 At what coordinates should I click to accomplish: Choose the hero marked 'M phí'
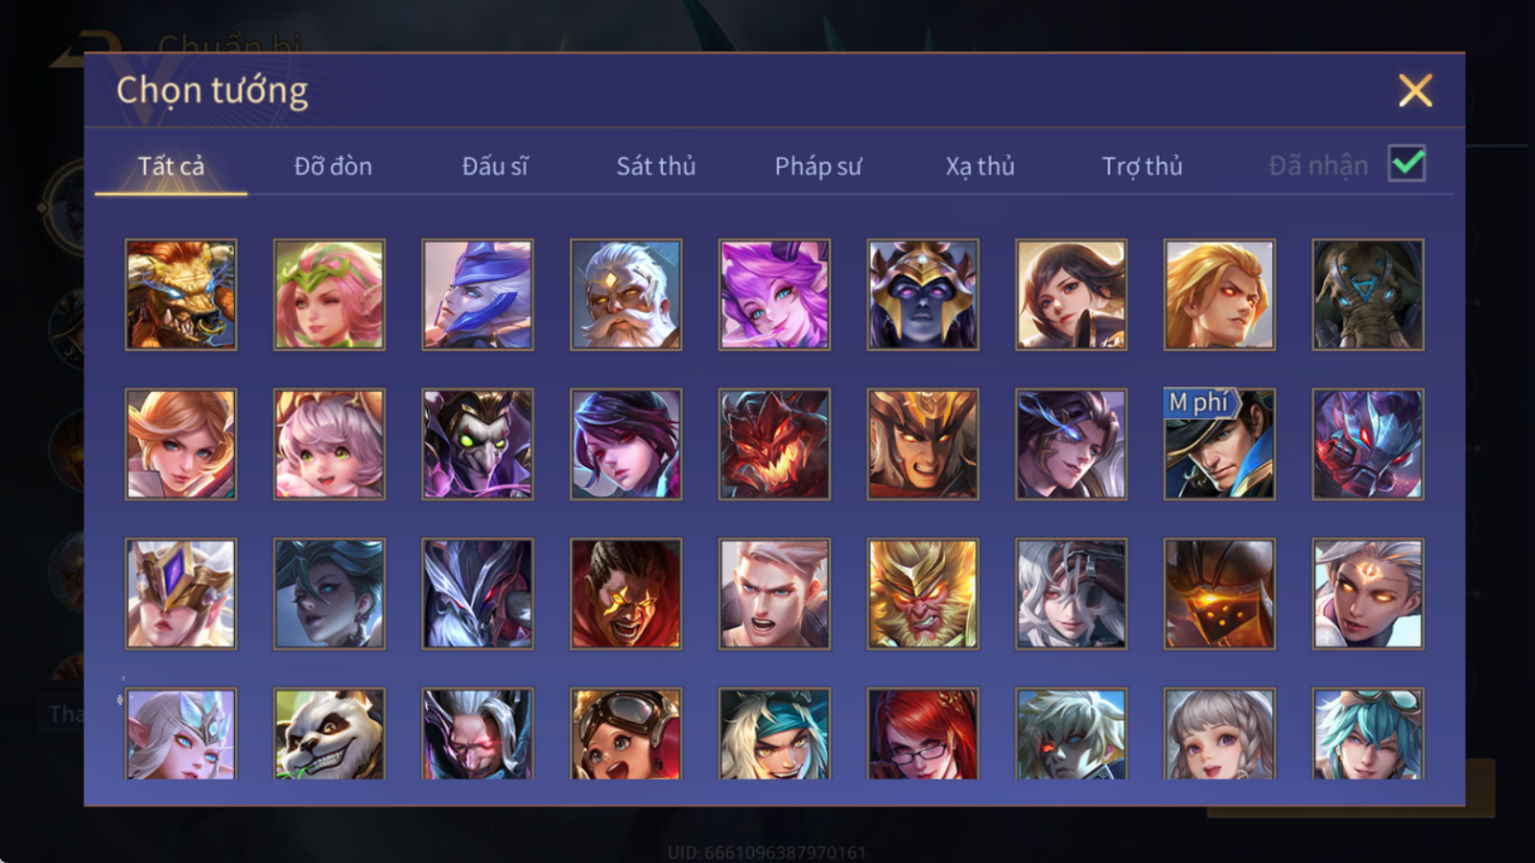coord(1219,444)
